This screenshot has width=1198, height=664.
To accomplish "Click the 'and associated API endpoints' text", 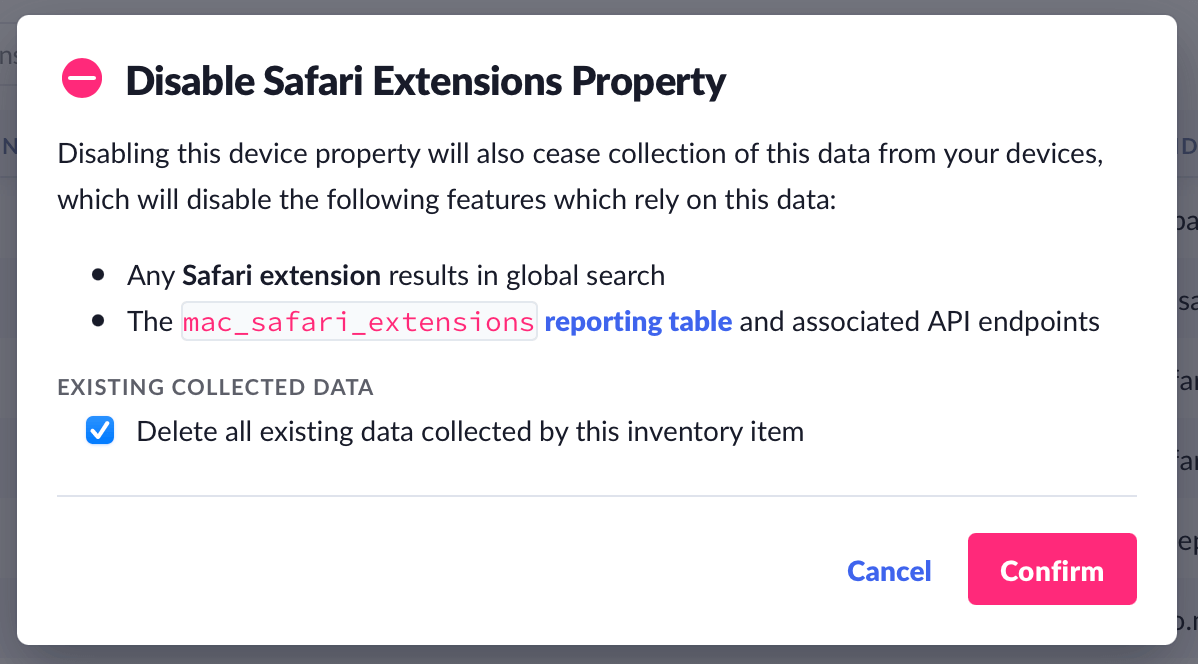I will [x=920, y=322].
